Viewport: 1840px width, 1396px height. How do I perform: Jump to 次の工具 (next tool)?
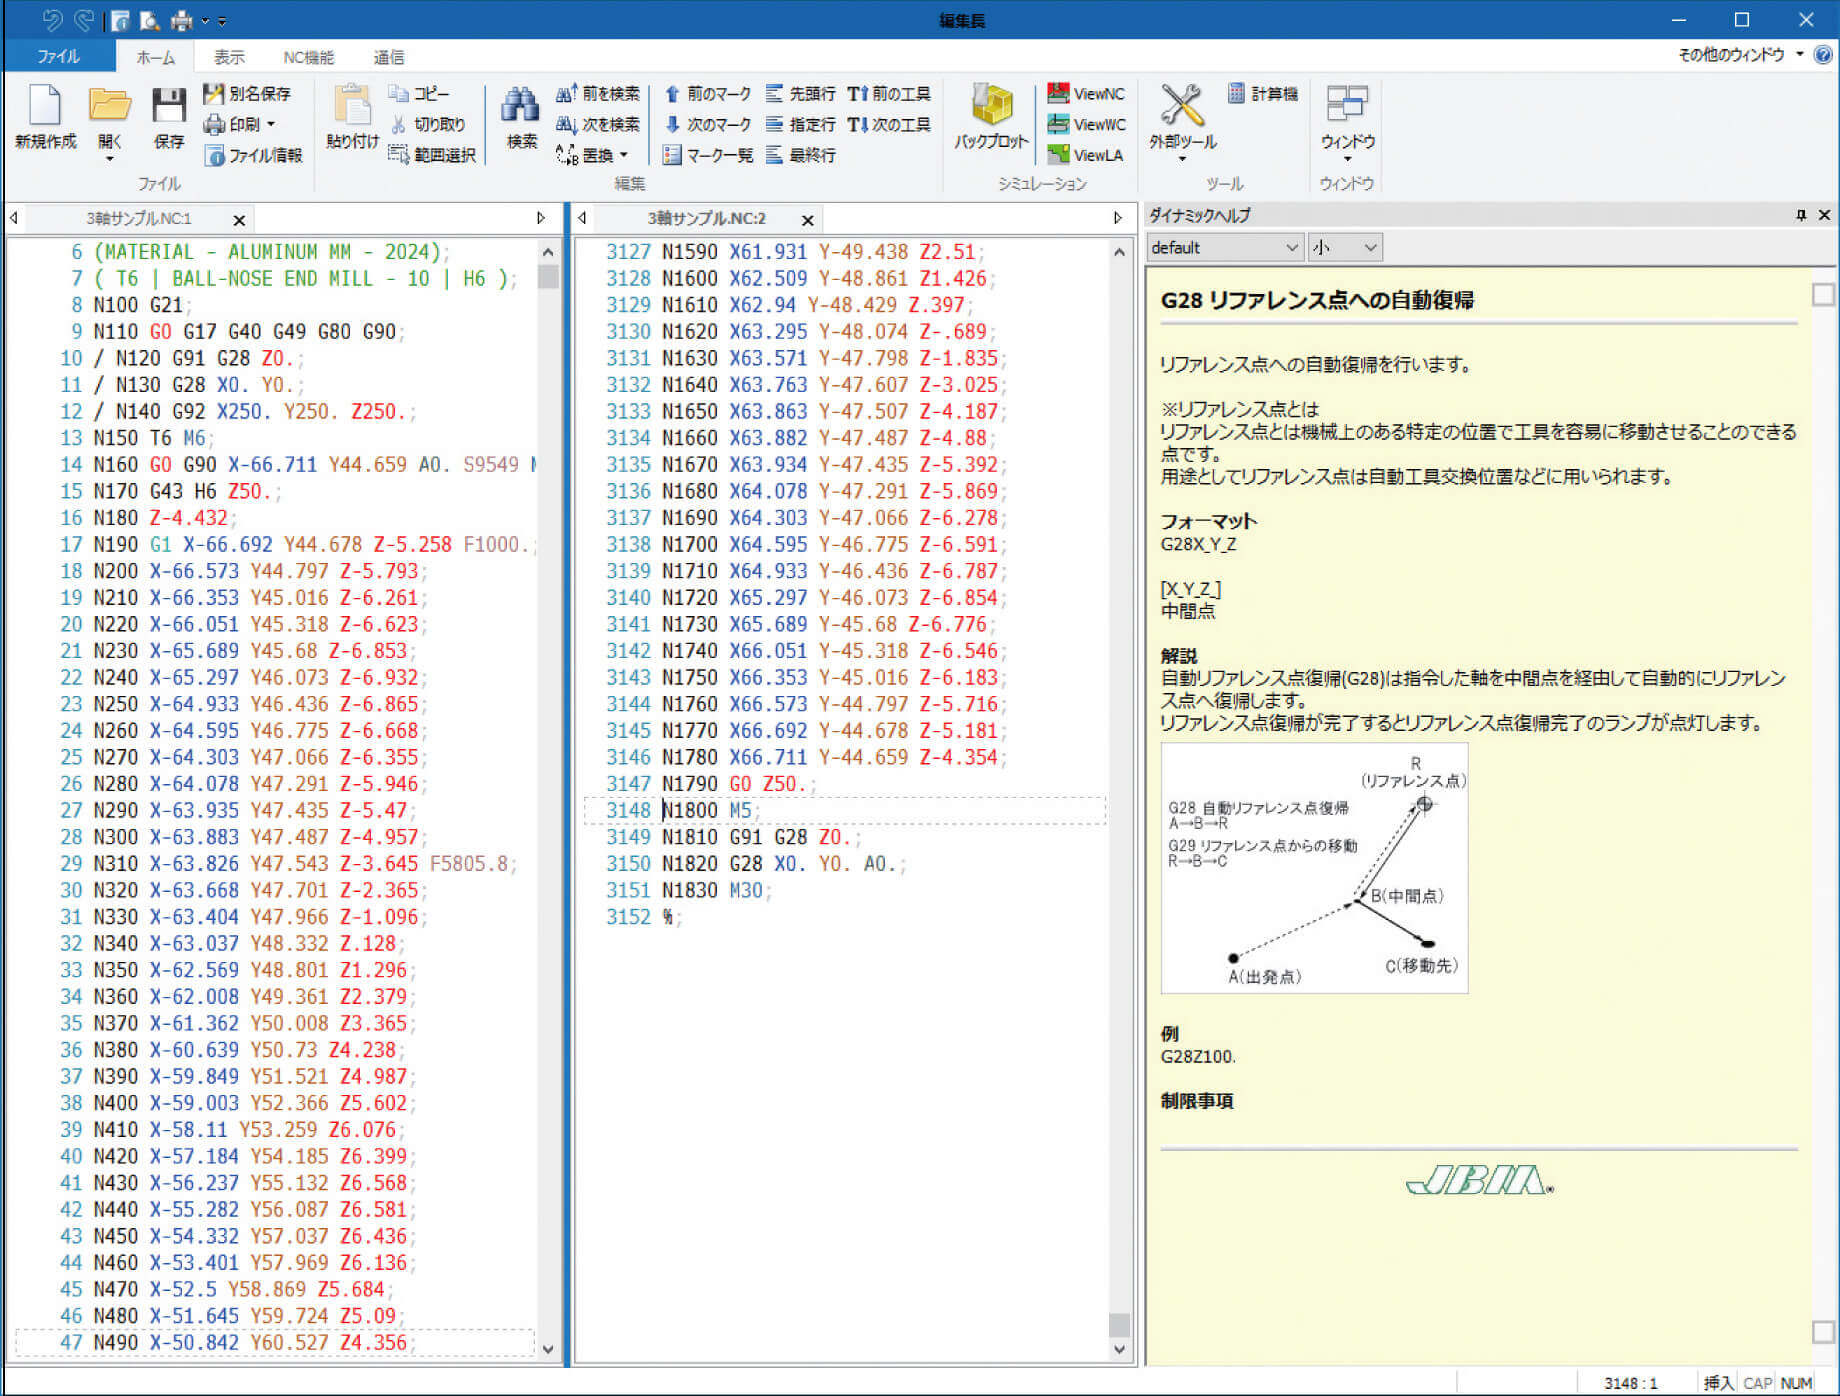(x=888, y=125)
